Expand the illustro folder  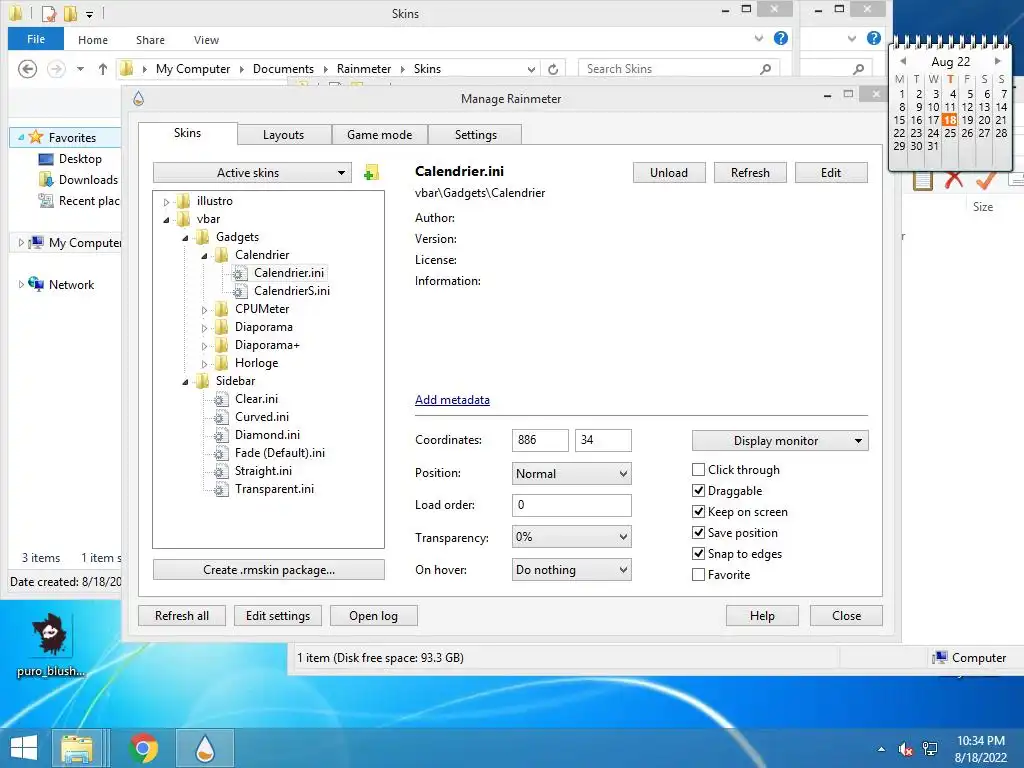pyautogui.click(x=167, y=202)
